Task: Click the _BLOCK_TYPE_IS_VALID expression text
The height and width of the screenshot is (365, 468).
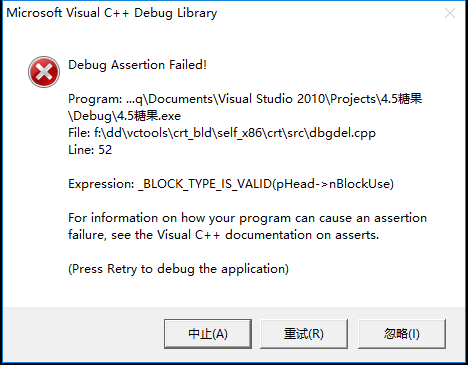Action: click(205, 184)
